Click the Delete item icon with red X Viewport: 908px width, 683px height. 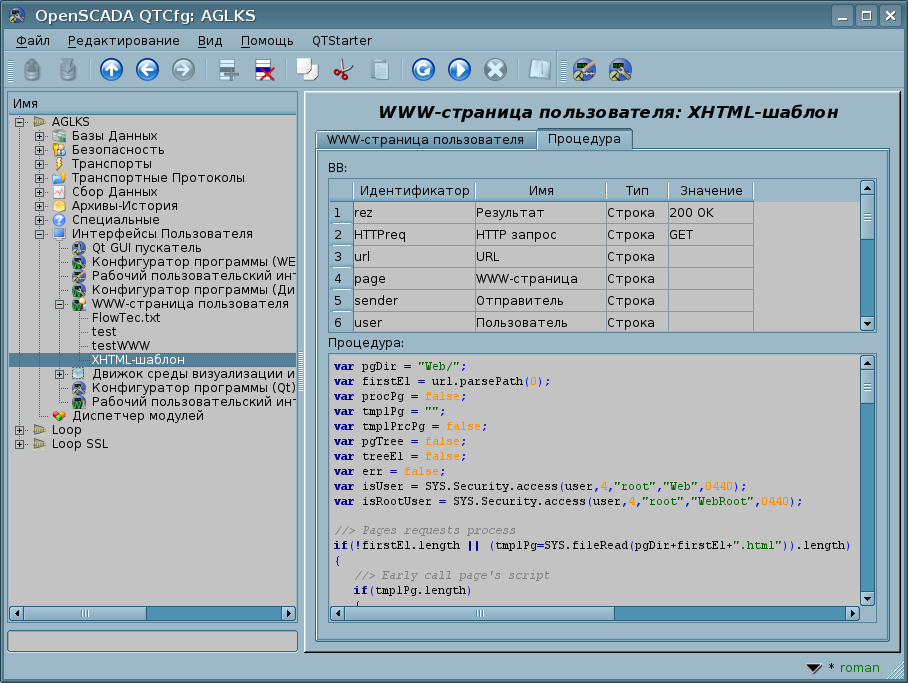tap(265, 69)
